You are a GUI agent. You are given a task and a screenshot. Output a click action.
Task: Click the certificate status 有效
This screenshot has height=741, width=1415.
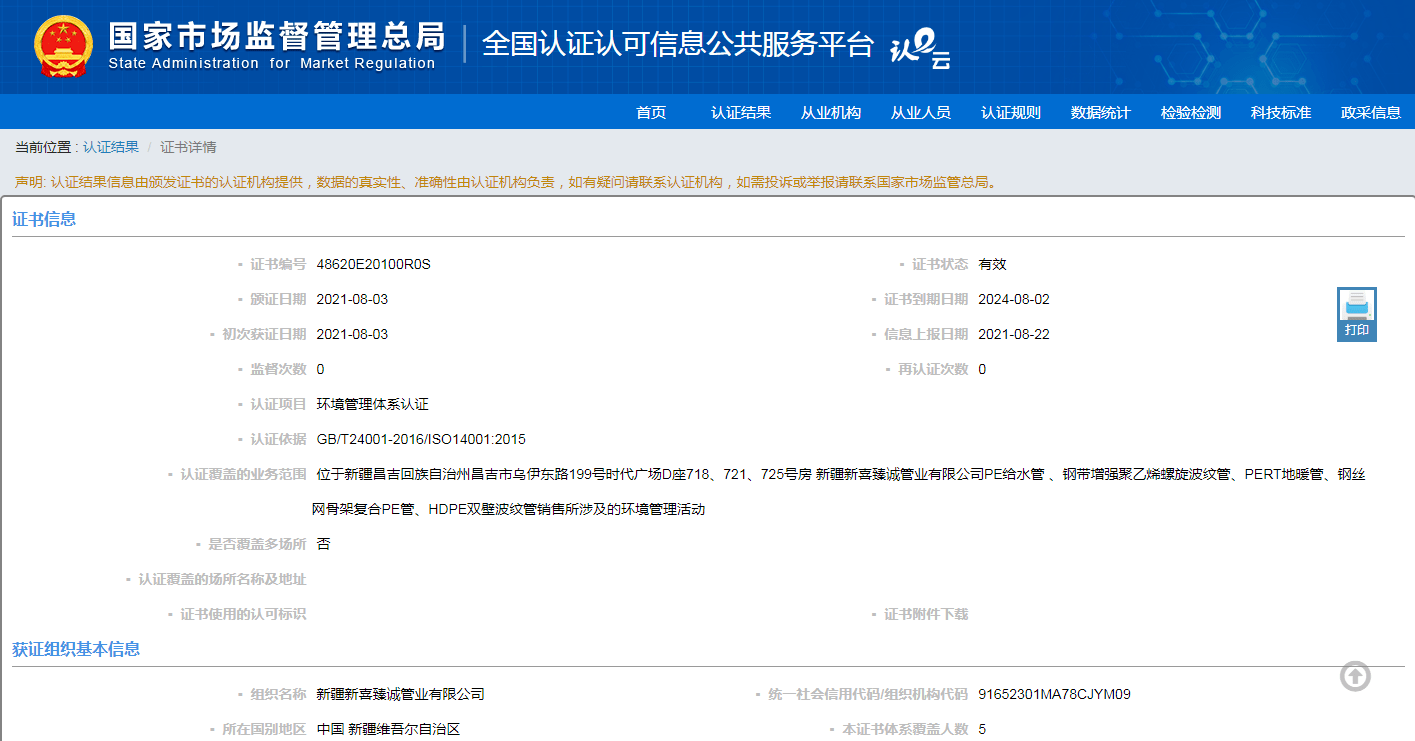pyautogui.click(x=992, y=264)
